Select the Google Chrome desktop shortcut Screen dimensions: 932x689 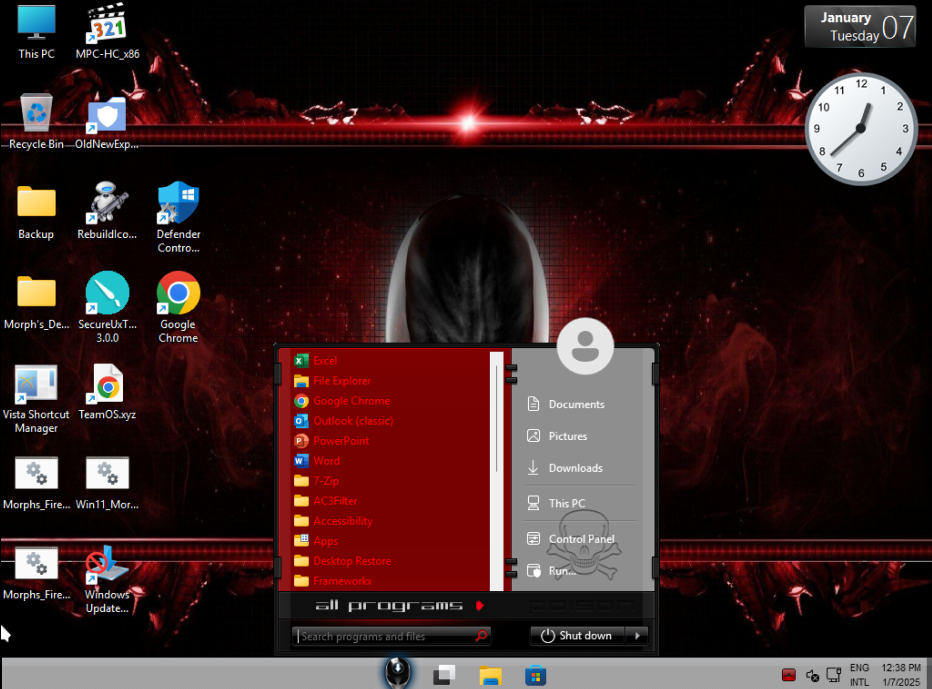[178, 307]
